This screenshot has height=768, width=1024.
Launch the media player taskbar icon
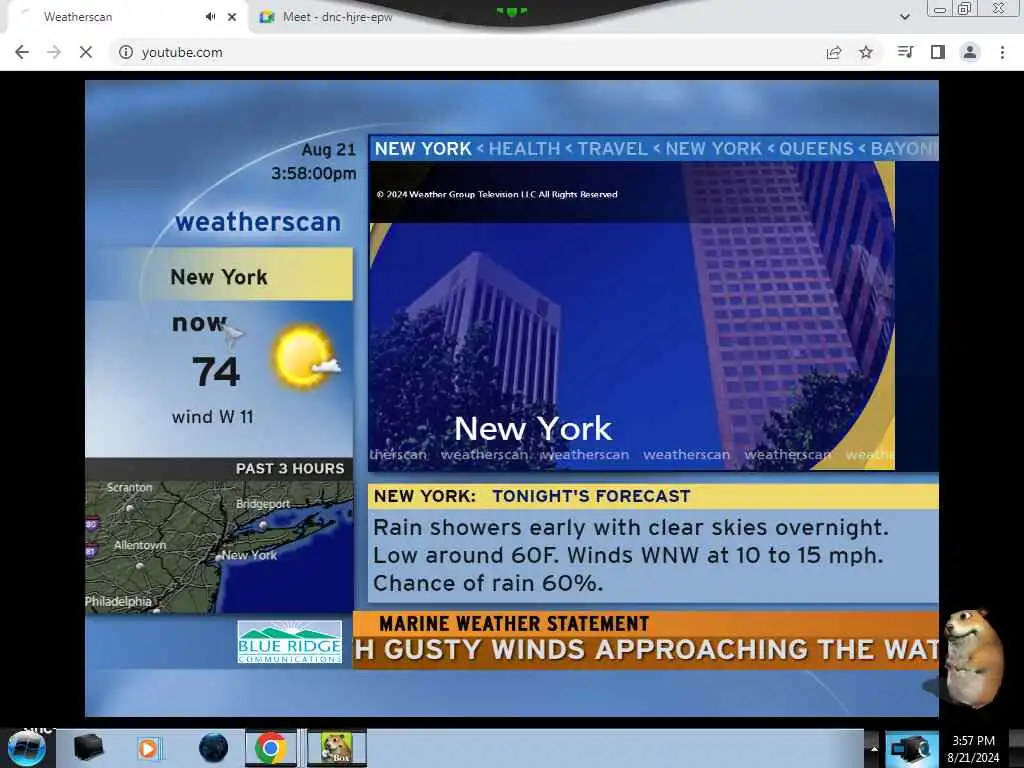point(148,748)
